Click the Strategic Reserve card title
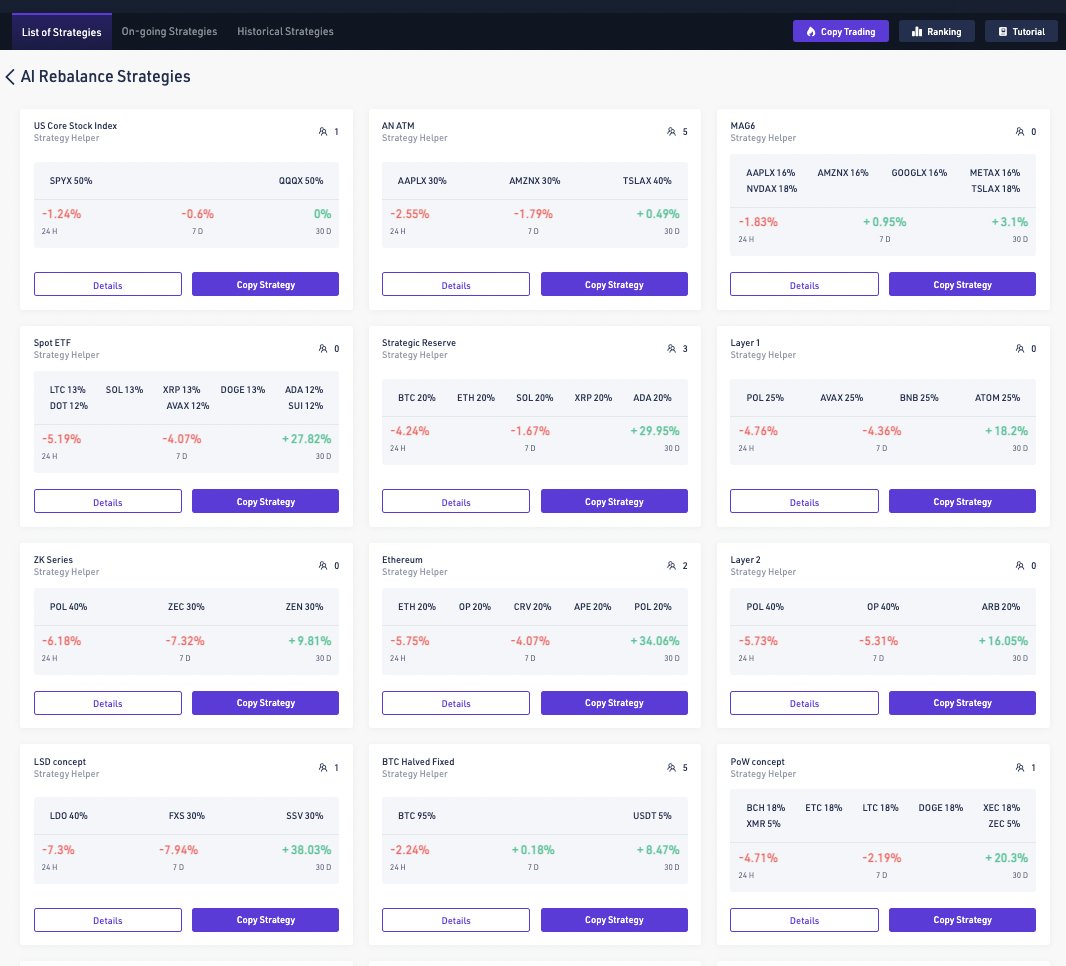The width and height of the screenshot is (1066, 966). coord(419,343)
